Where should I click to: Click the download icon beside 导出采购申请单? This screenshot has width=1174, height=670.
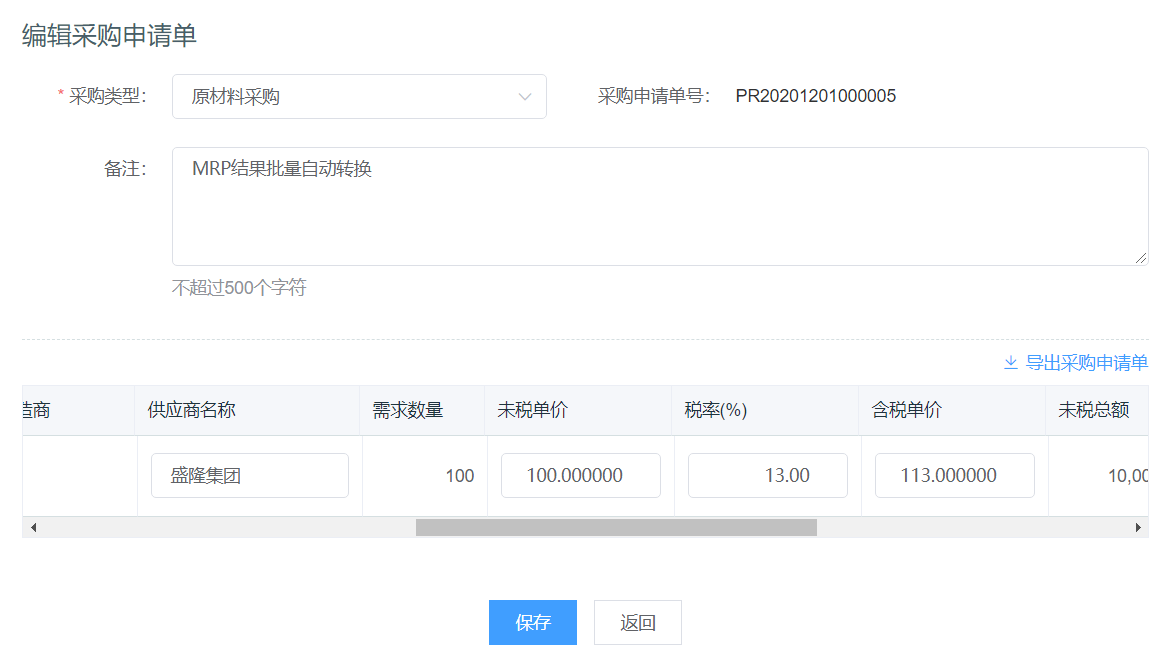[1010, 363]
